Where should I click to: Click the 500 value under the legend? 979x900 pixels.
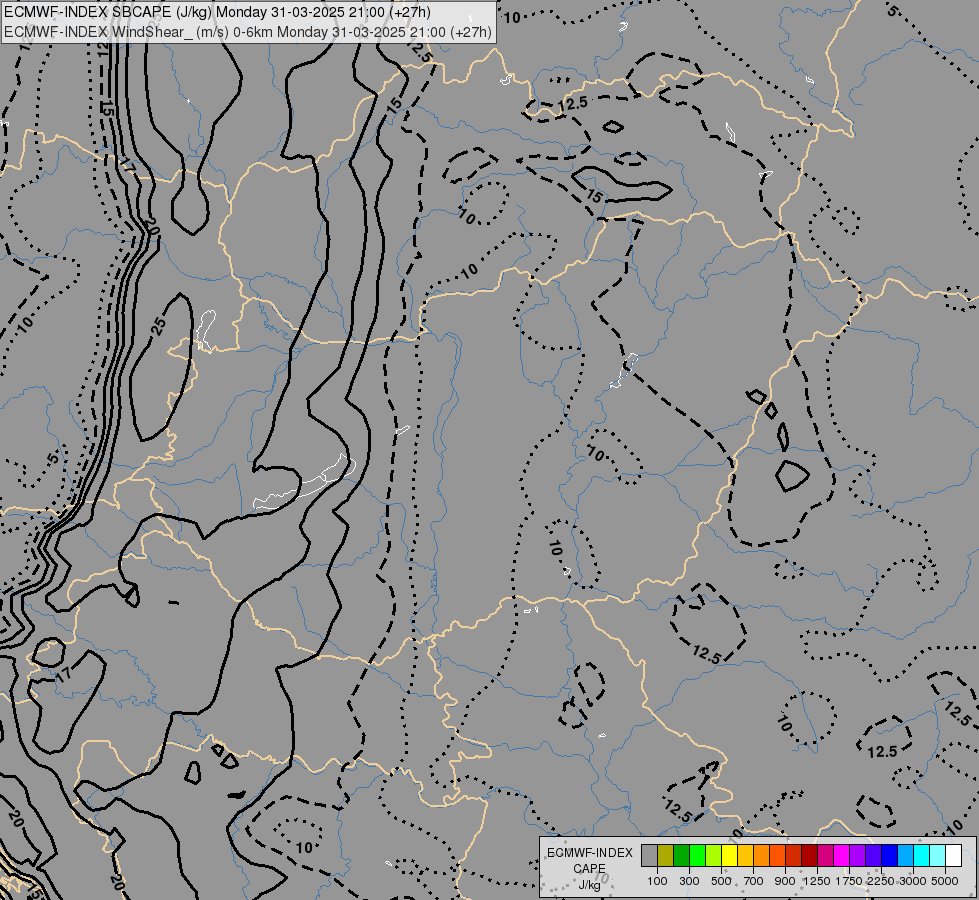click(721, 881)
